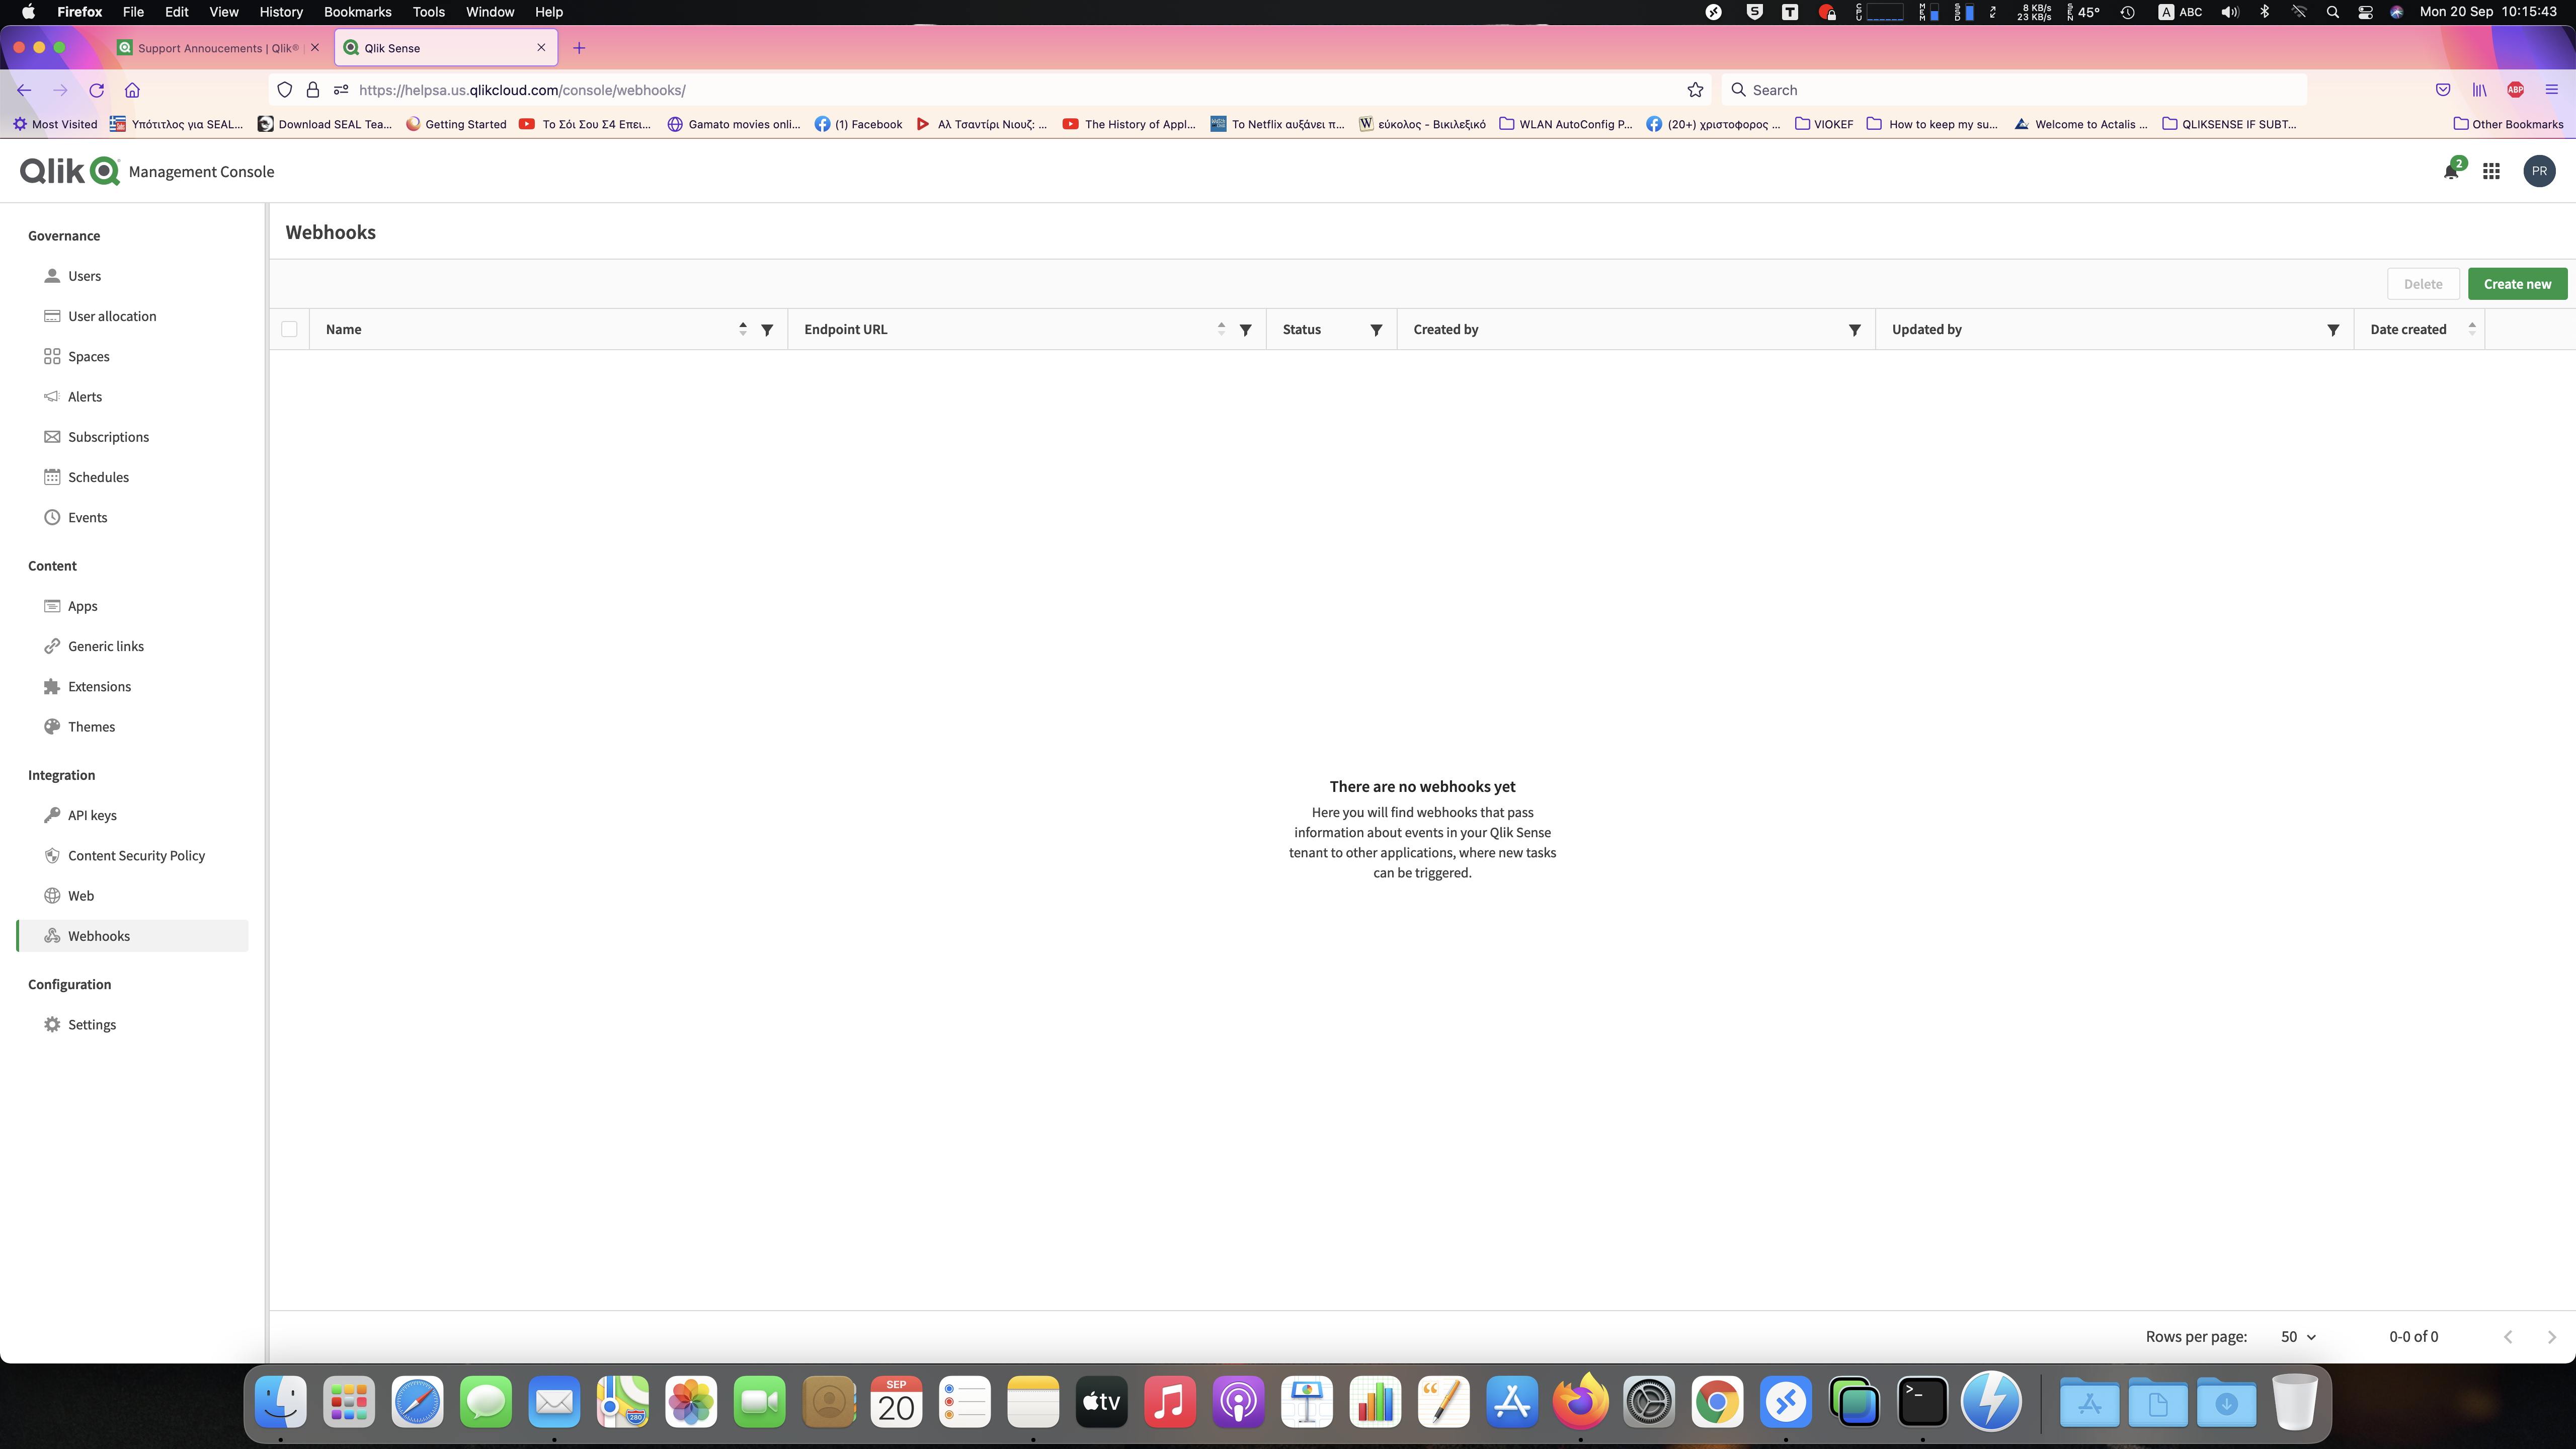Open the Bookmarks menu in menu bar
The image size is (2576, 1449).
(357, 12)
